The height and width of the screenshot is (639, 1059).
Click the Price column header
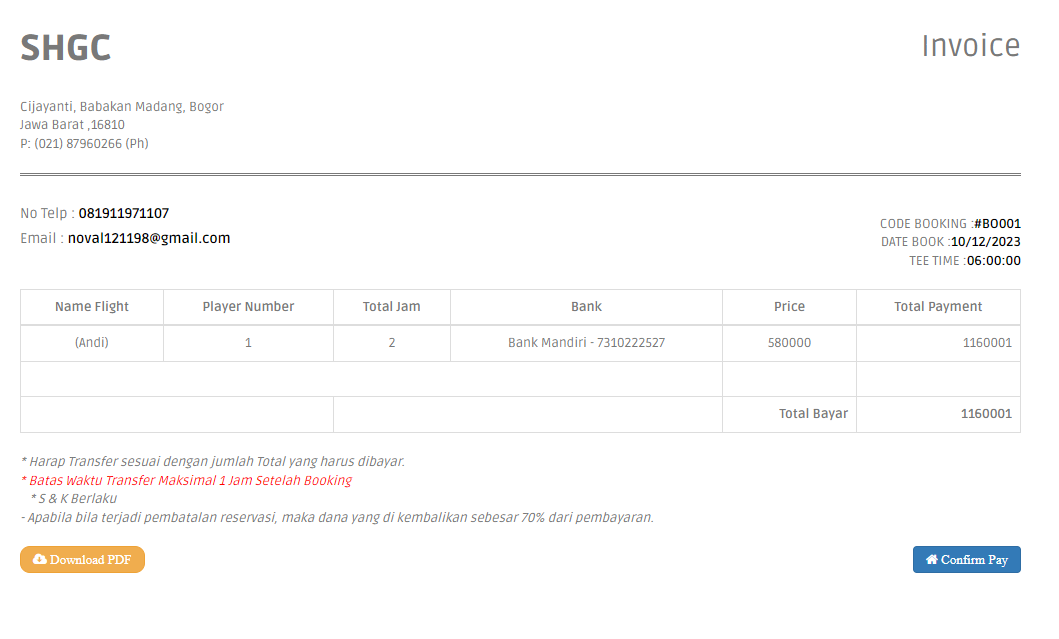(790, 307)
